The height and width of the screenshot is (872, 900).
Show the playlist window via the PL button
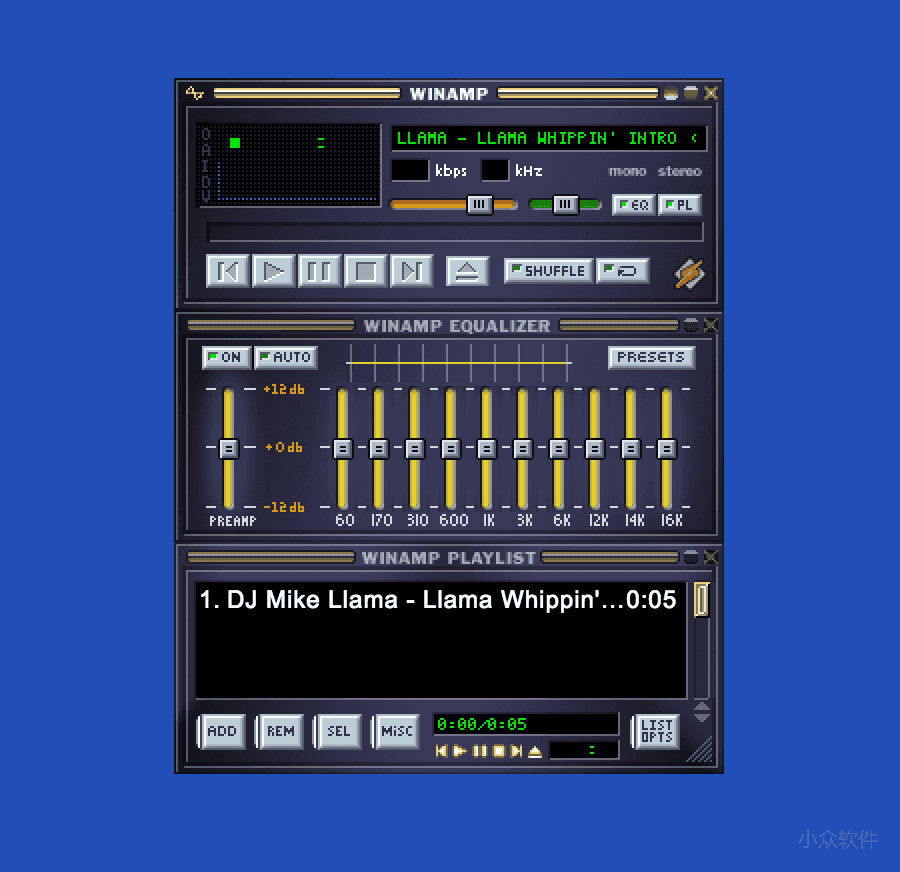(x=679, y=205)
